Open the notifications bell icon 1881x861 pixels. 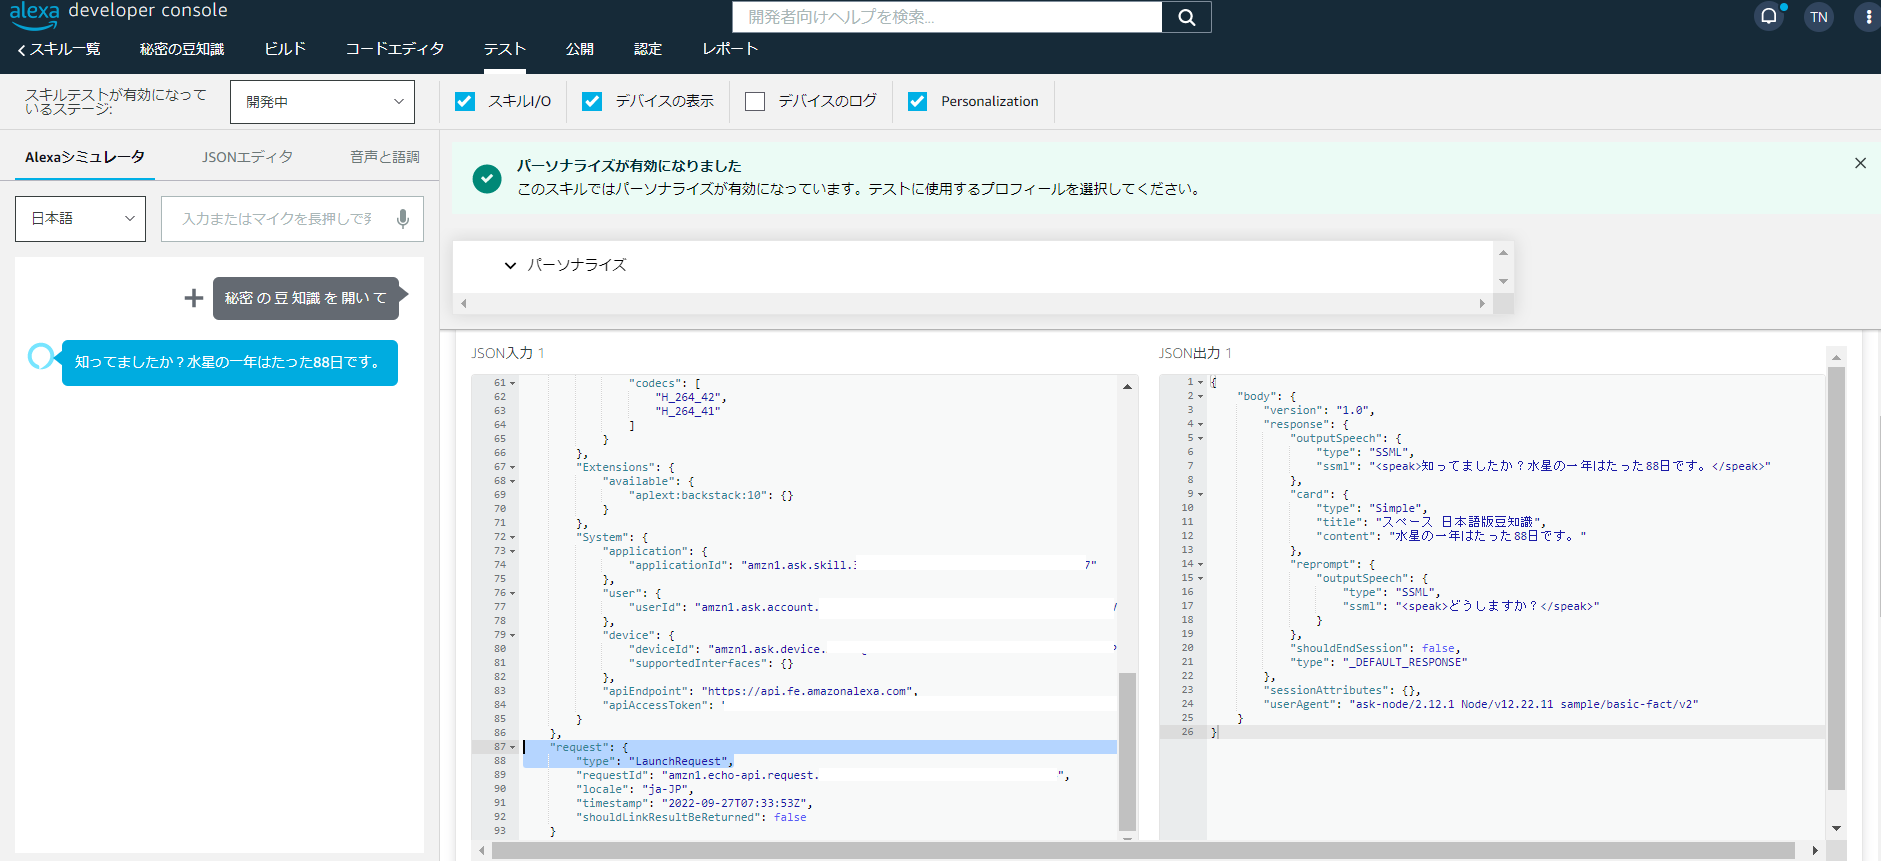click(x=1769, y=16)
